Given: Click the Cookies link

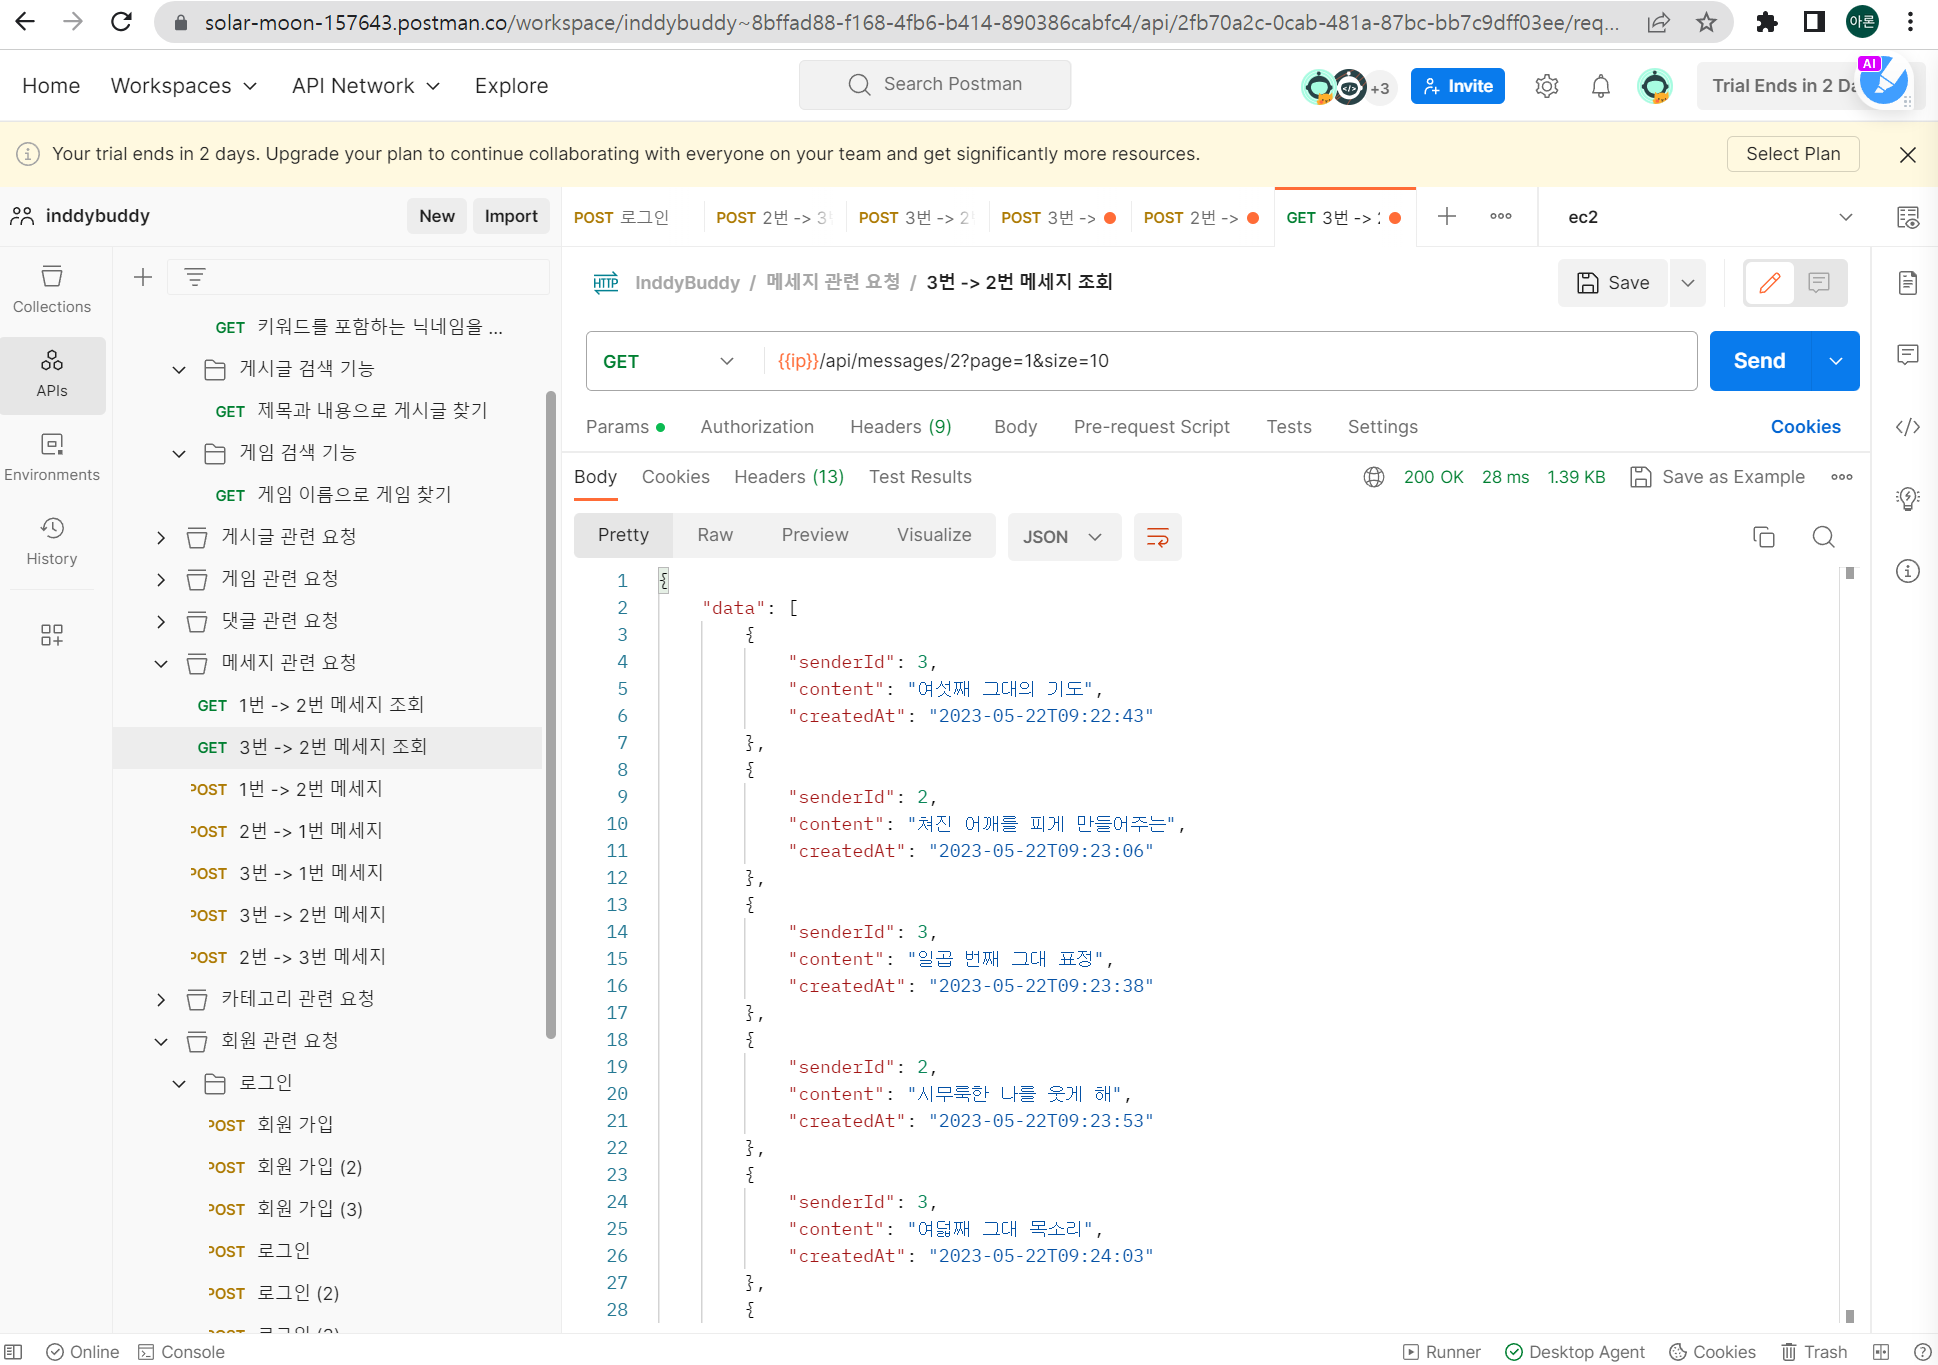Looking at the screenshot, I should 1804,427.
